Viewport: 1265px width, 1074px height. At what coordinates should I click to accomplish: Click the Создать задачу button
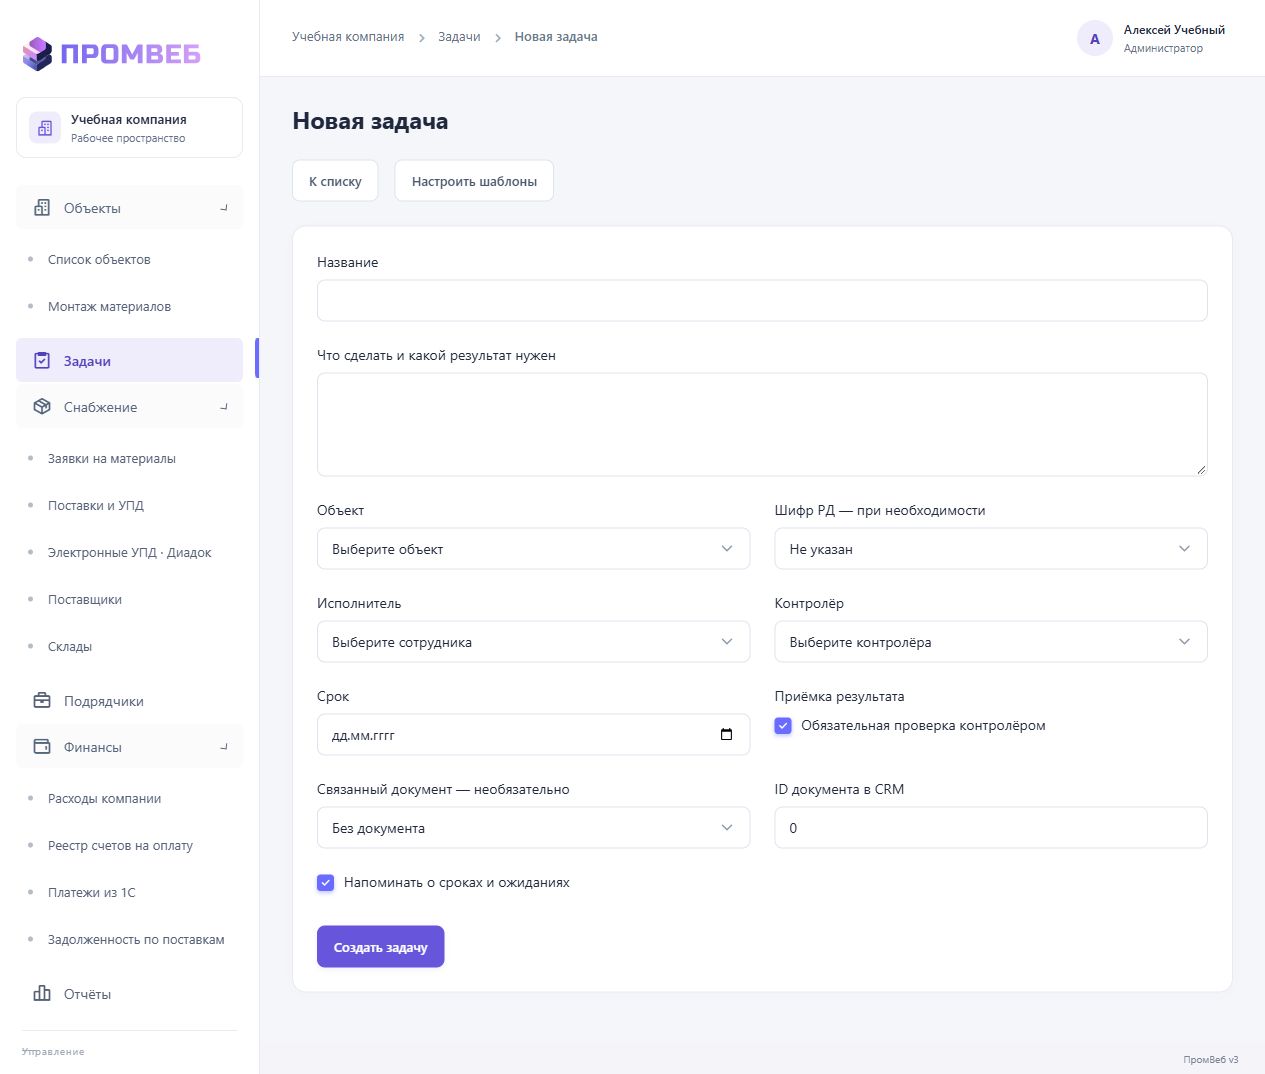380,947
